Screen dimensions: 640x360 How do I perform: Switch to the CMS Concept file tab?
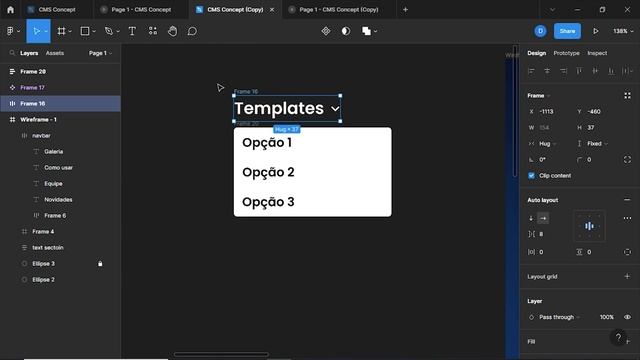point(56,9)
